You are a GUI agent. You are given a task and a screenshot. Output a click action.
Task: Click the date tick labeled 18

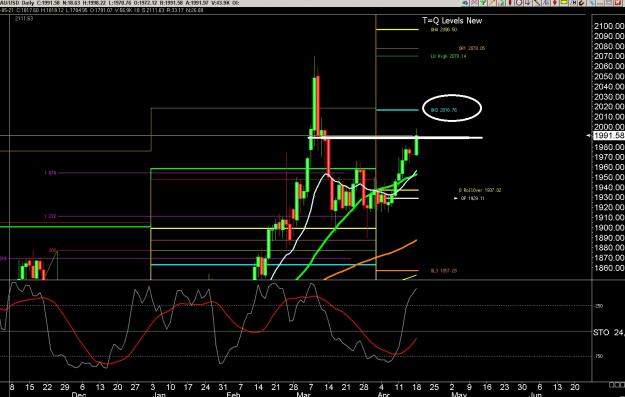(417, 387)
